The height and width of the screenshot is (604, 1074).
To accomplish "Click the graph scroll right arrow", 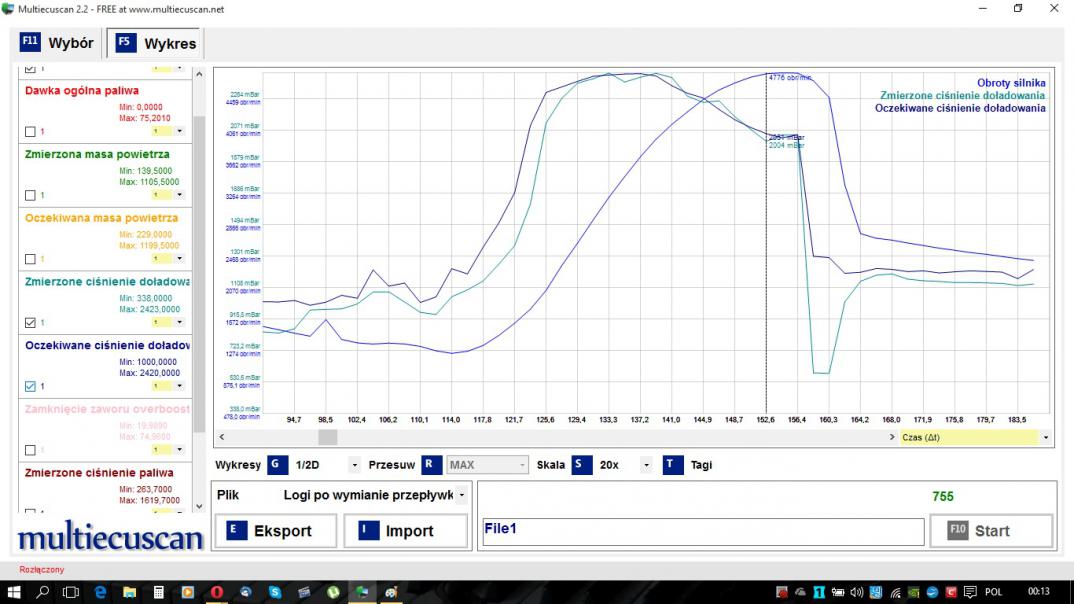I will coord(892,437).
